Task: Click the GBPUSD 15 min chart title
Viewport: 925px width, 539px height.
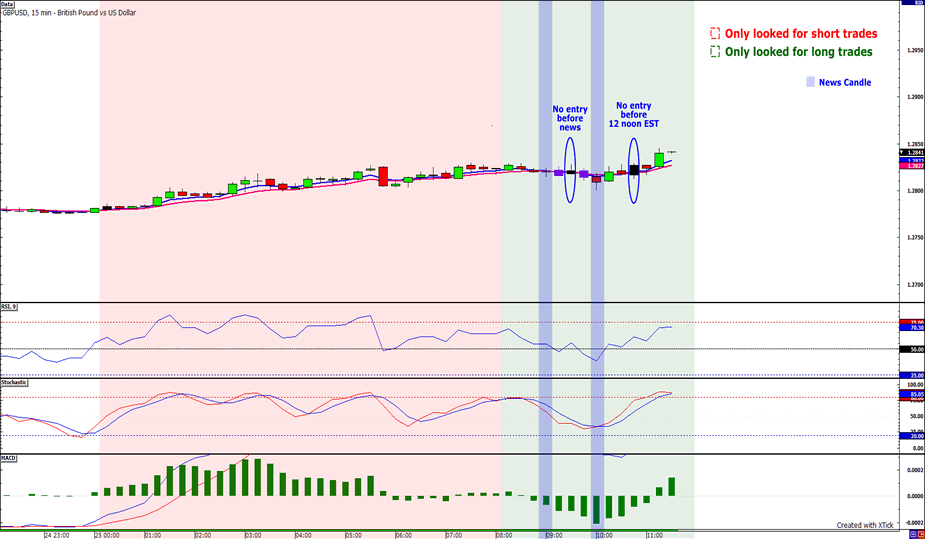Action: point(68,12)
